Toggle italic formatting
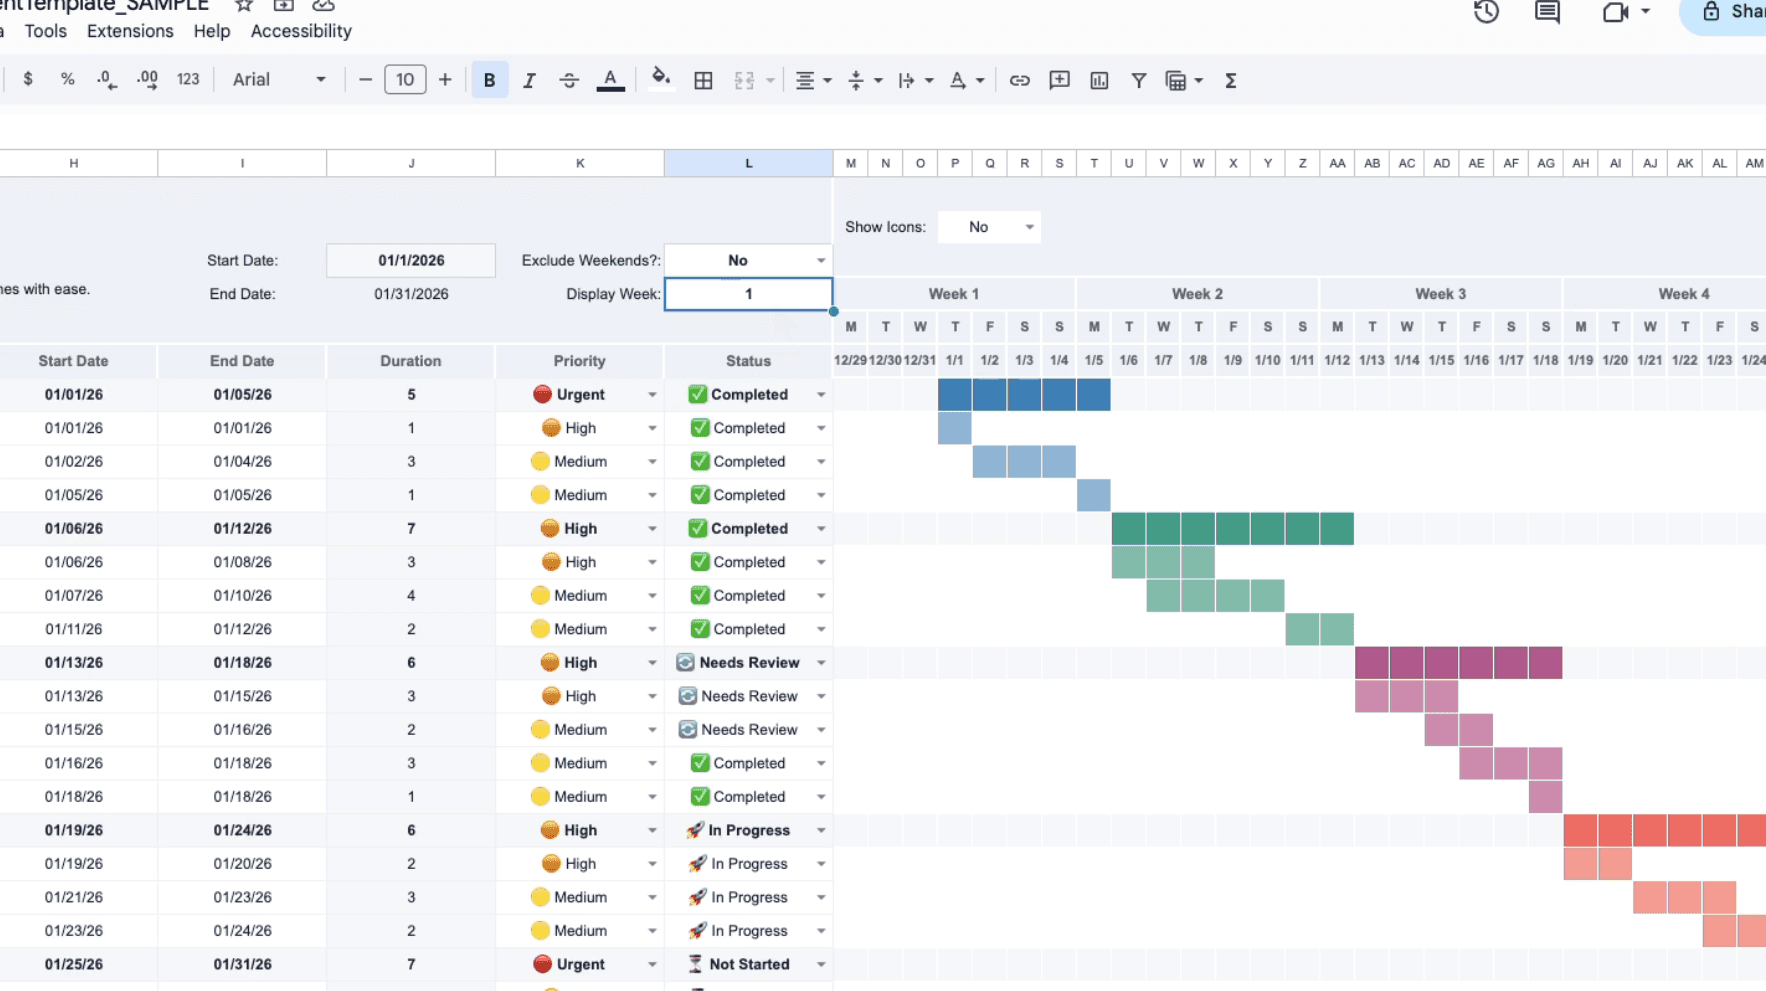This screenshot has width=1766, height=991. 529,80
